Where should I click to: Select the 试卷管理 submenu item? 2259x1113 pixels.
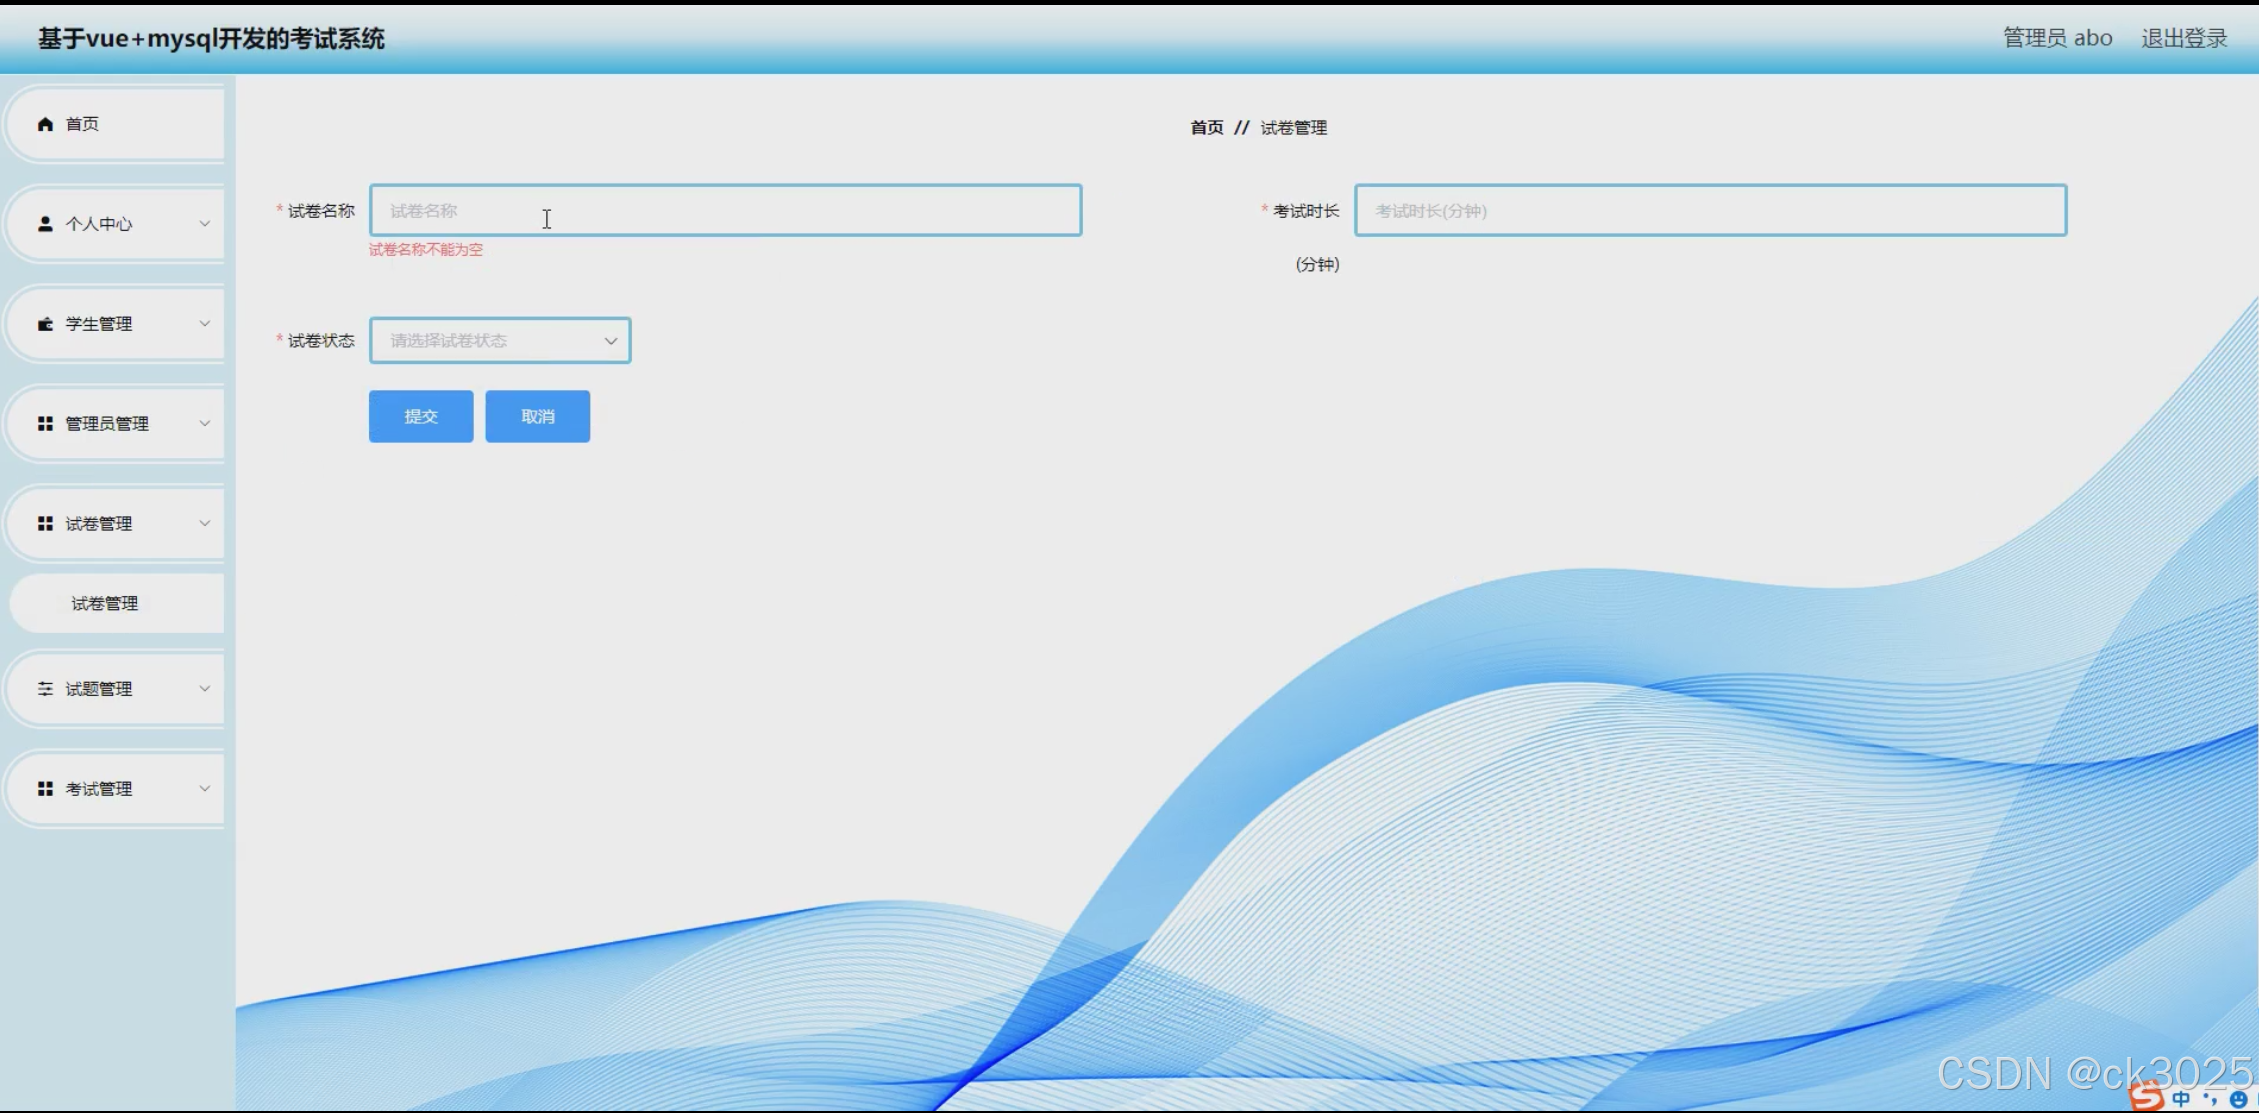click(105, 604)
